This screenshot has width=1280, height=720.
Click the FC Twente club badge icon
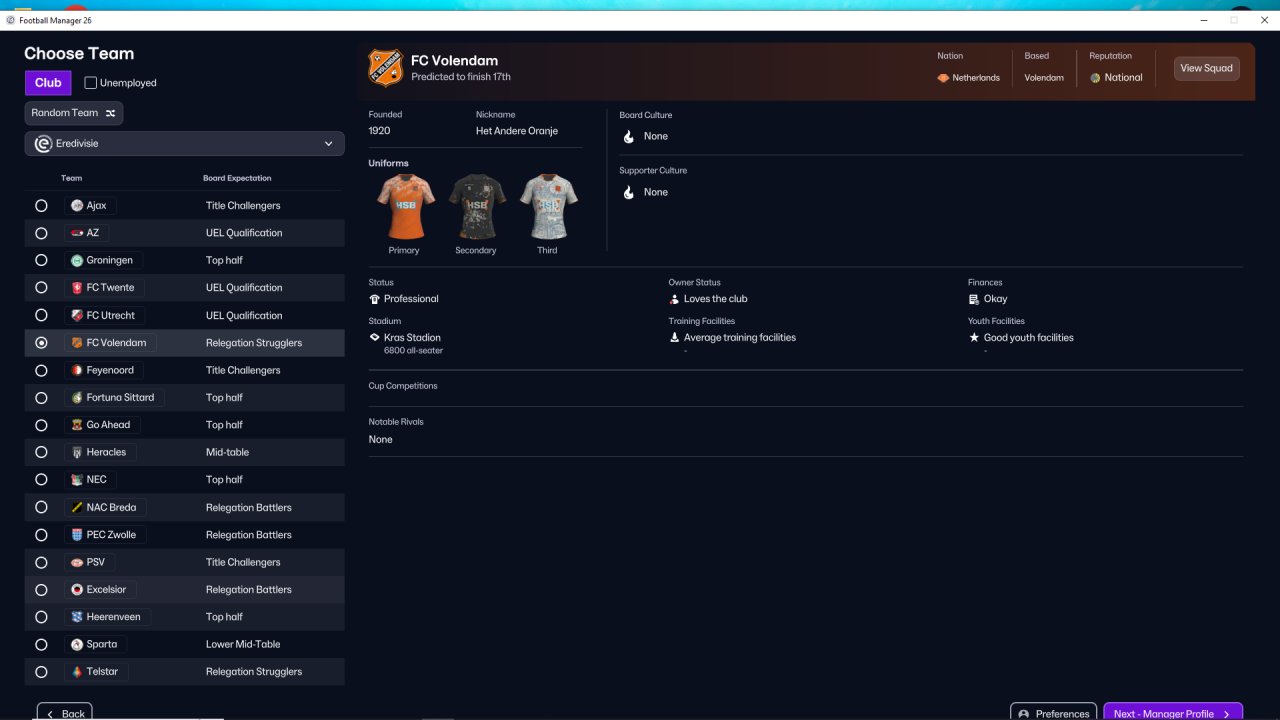[x=77, y=288]
